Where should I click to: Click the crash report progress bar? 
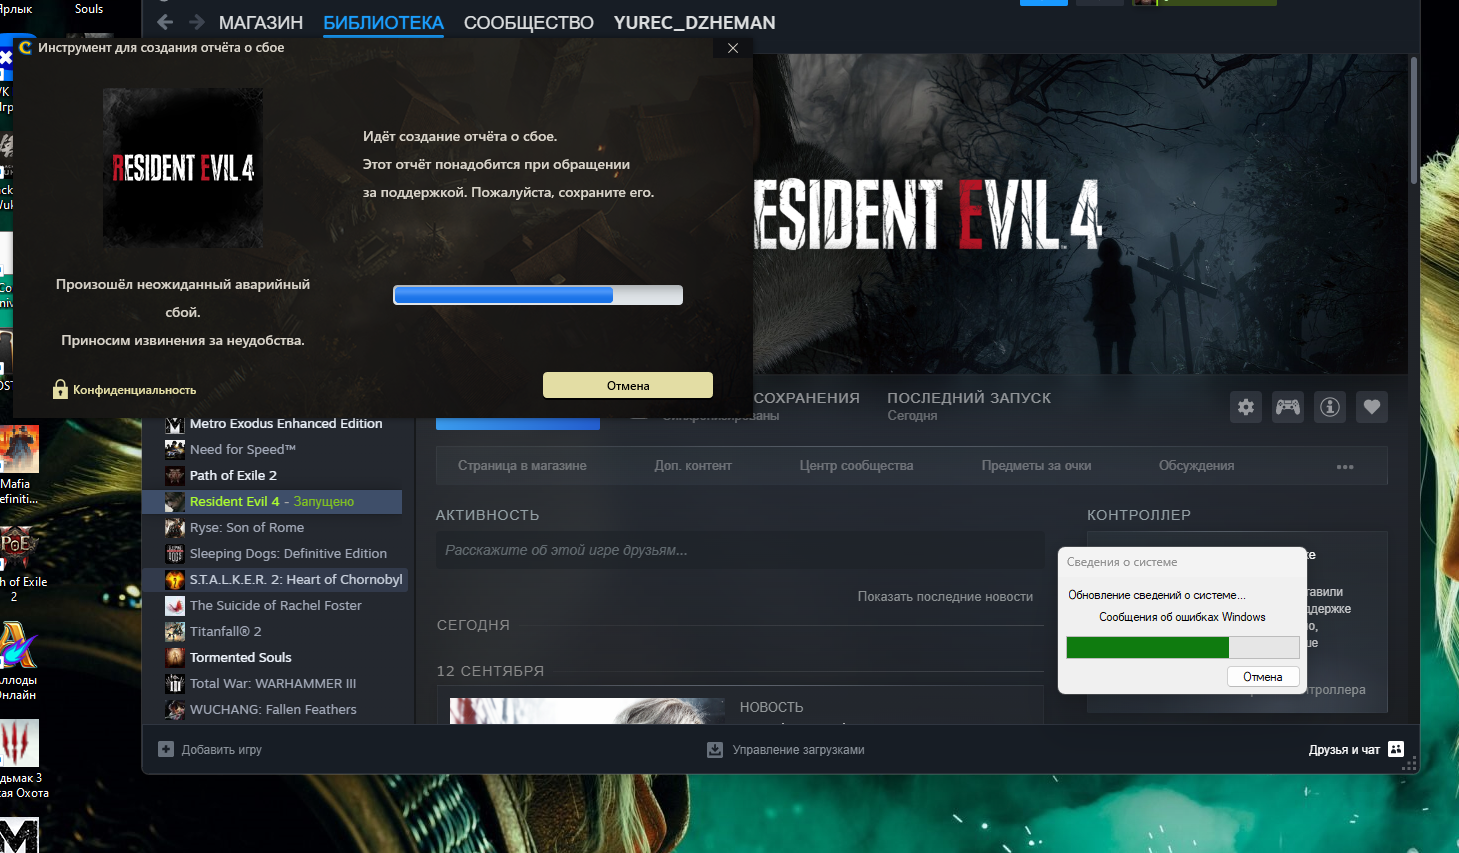(538, 295)
